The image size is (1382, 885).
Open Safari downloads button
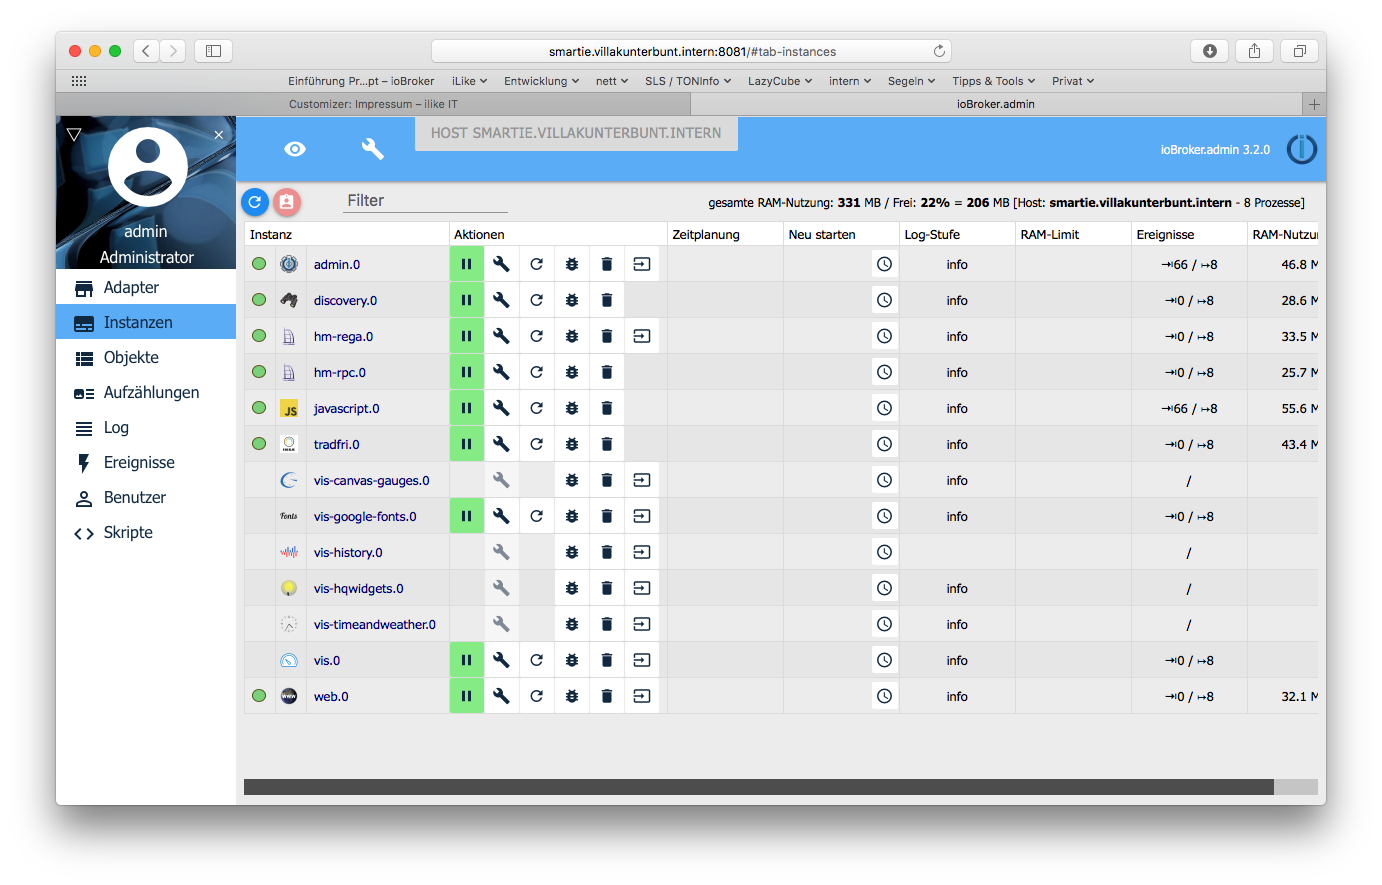pos(1210,51)
